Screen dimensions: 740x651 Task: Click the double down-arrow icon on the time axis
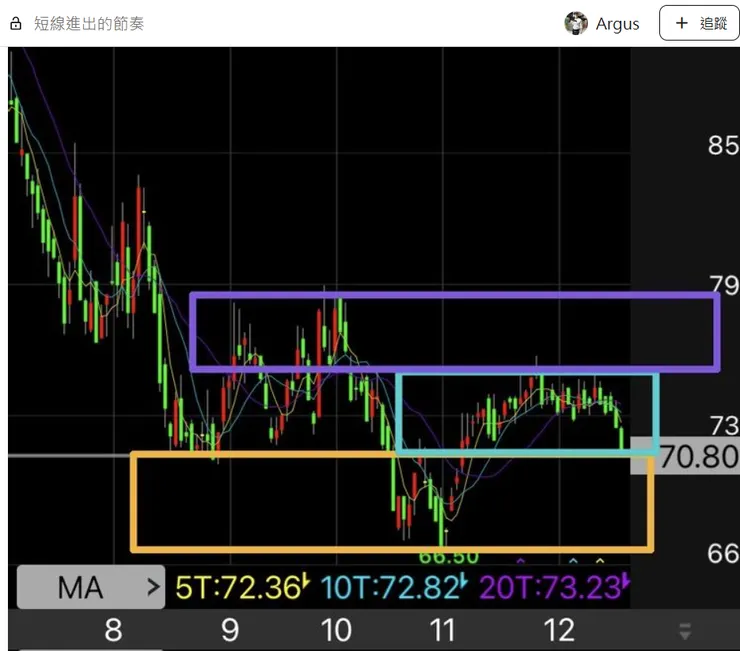pos(685,631)
